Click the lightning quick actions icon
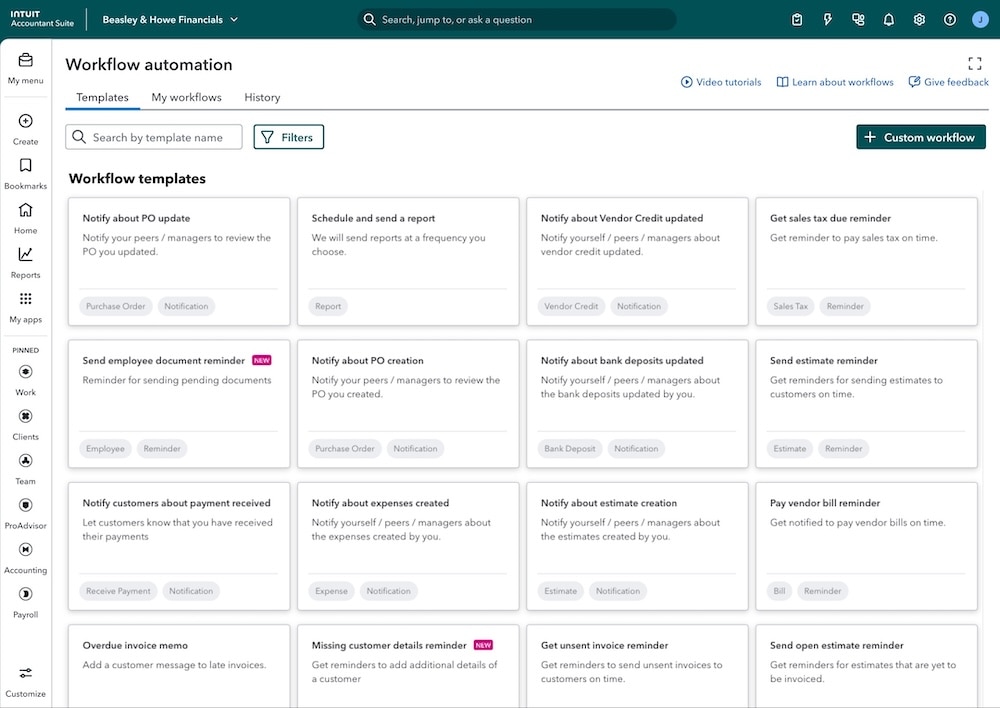The width and height of the screenshot is (1000, 708). tap(827, 19)
